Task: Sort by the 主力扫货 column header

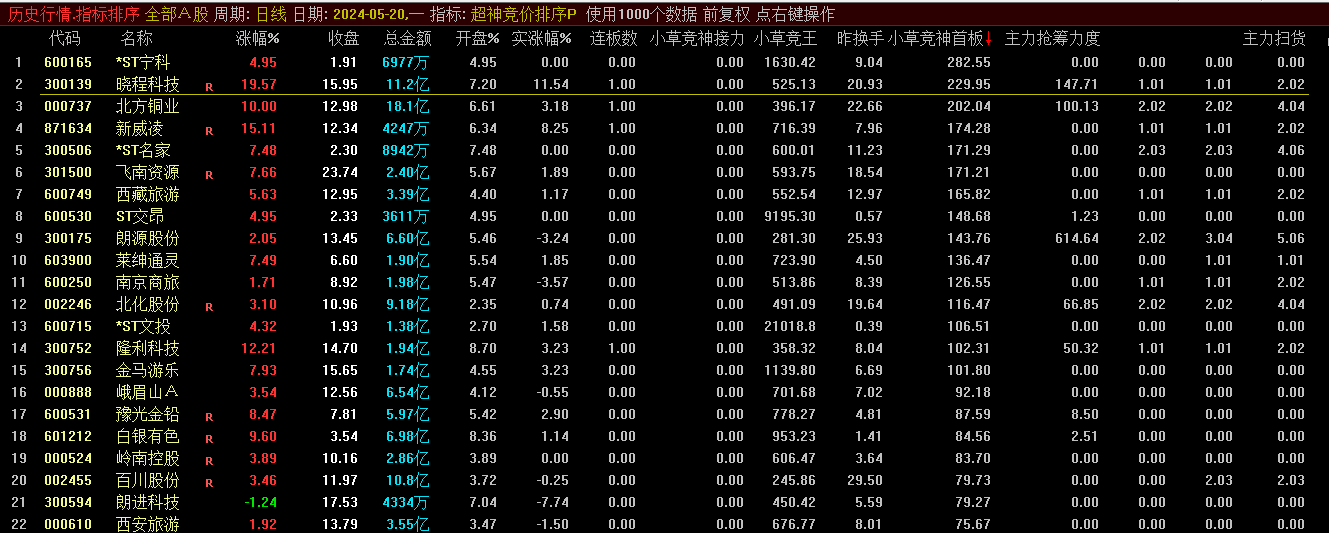Action: [1274, 38]
